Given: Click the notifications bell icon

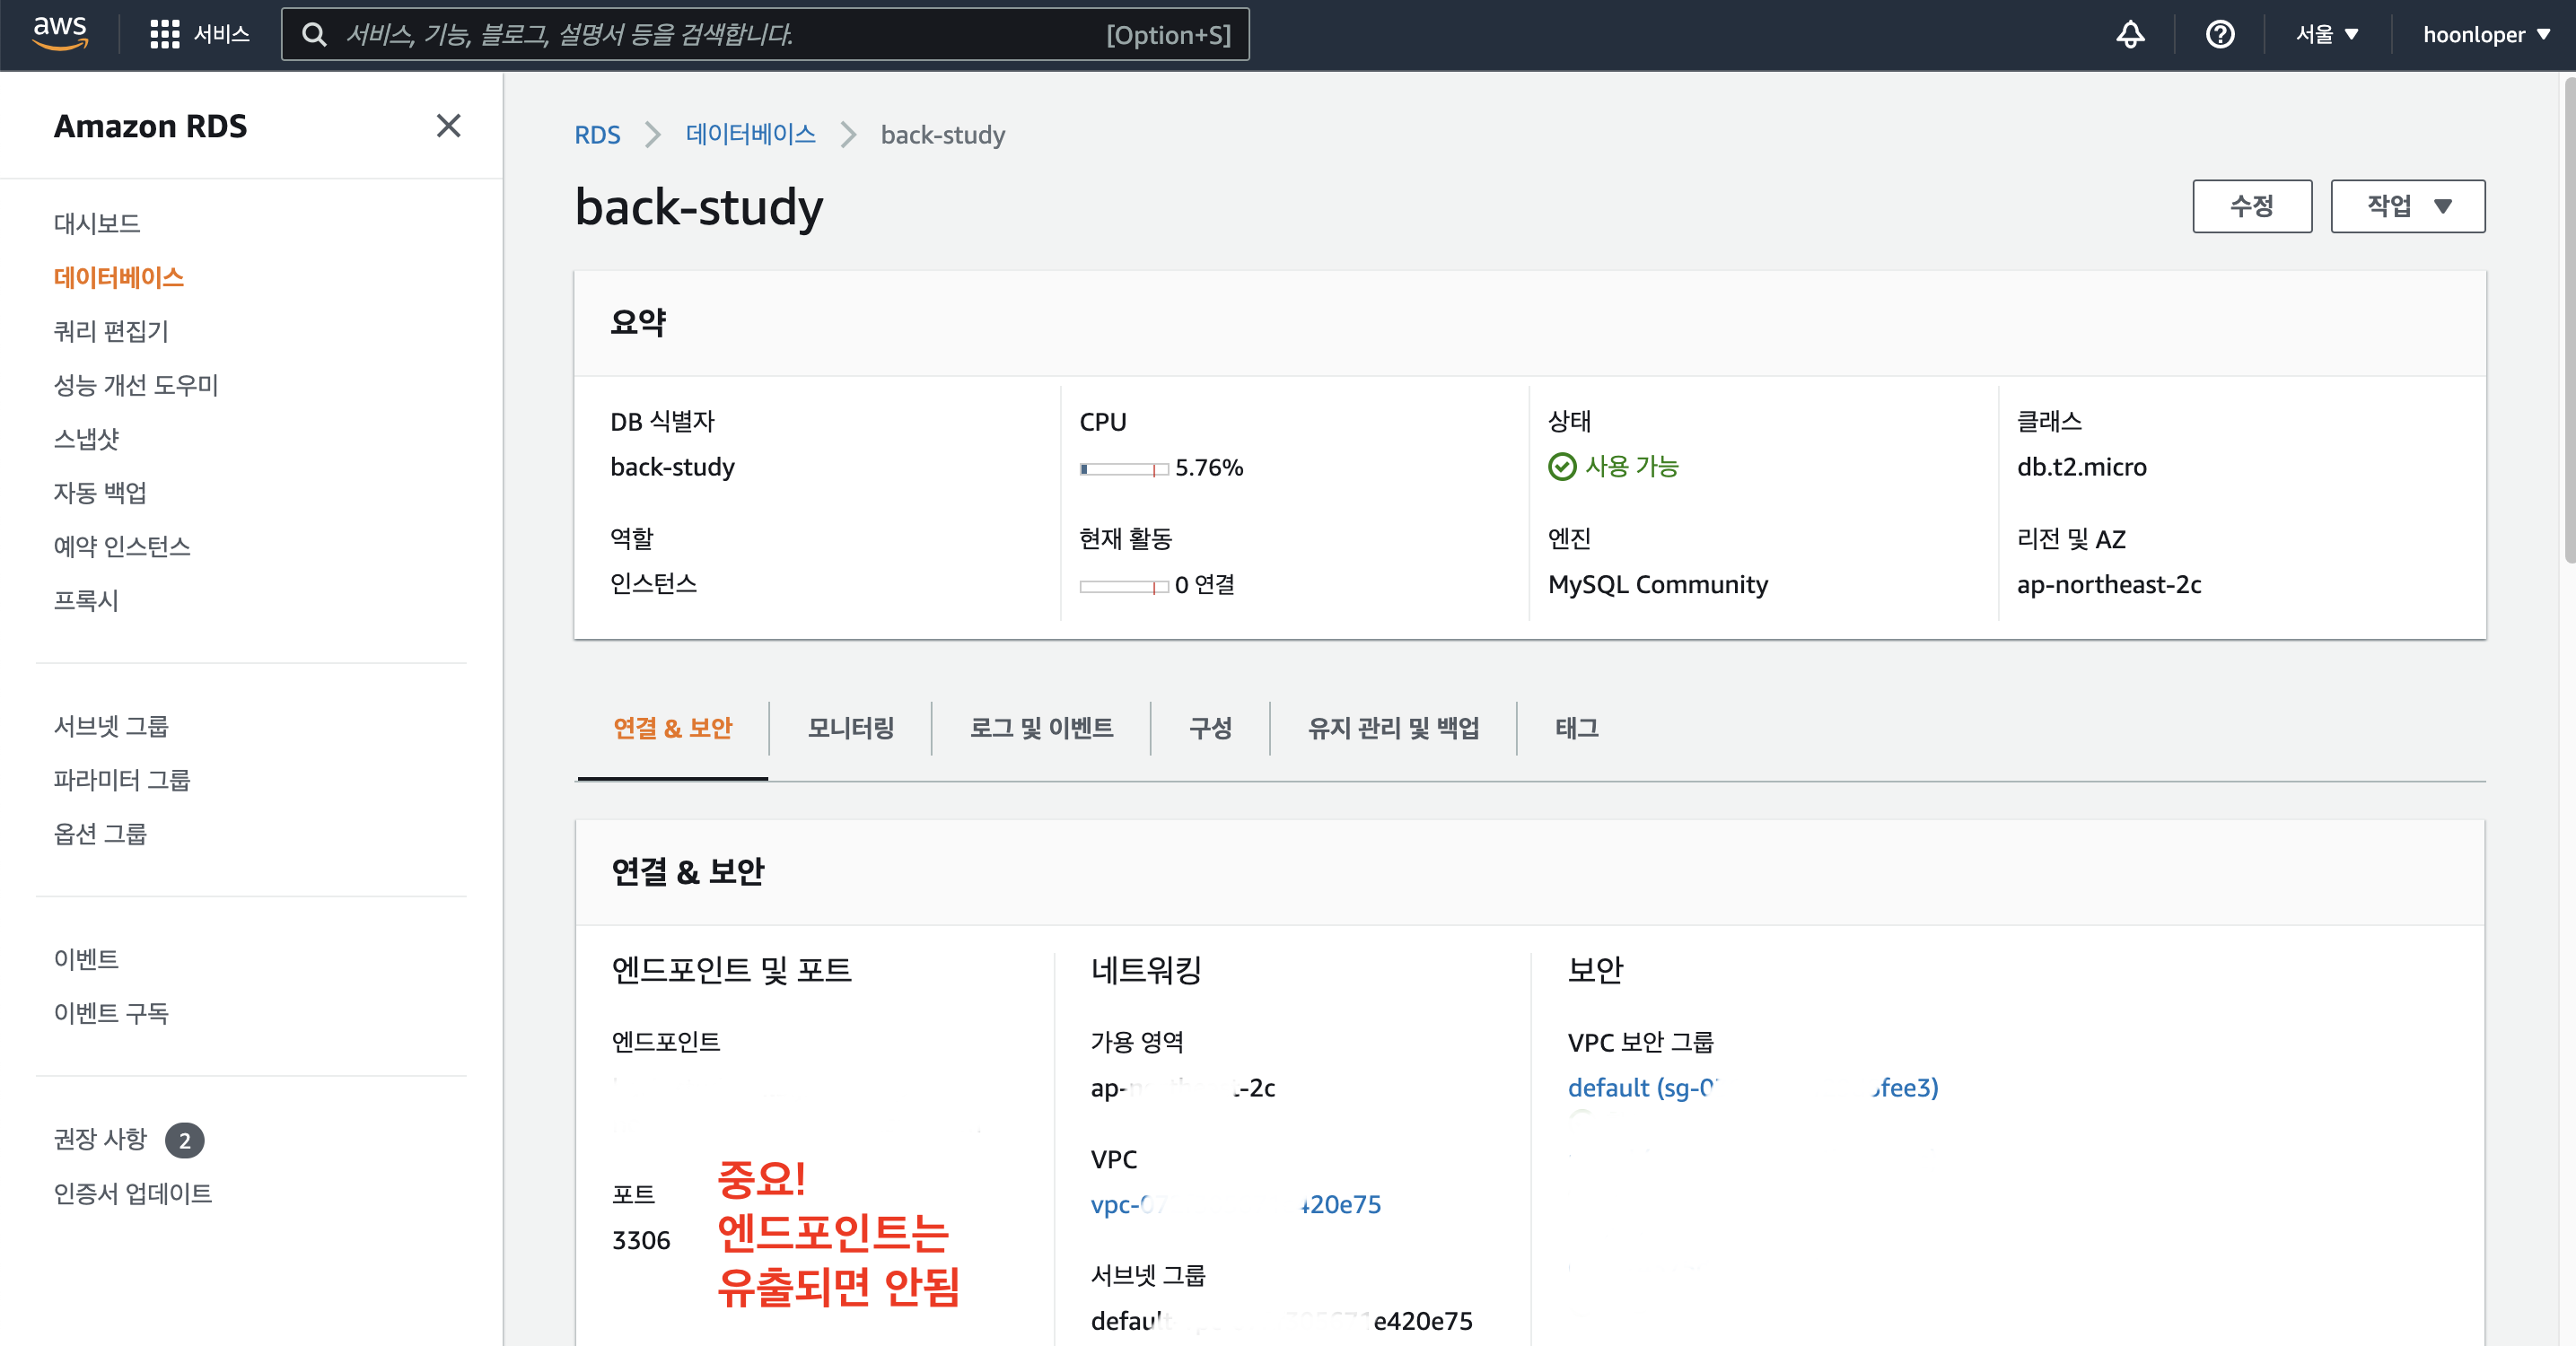Looking at the screenshot, I should pyautogui.click(x=2130, y=35).
